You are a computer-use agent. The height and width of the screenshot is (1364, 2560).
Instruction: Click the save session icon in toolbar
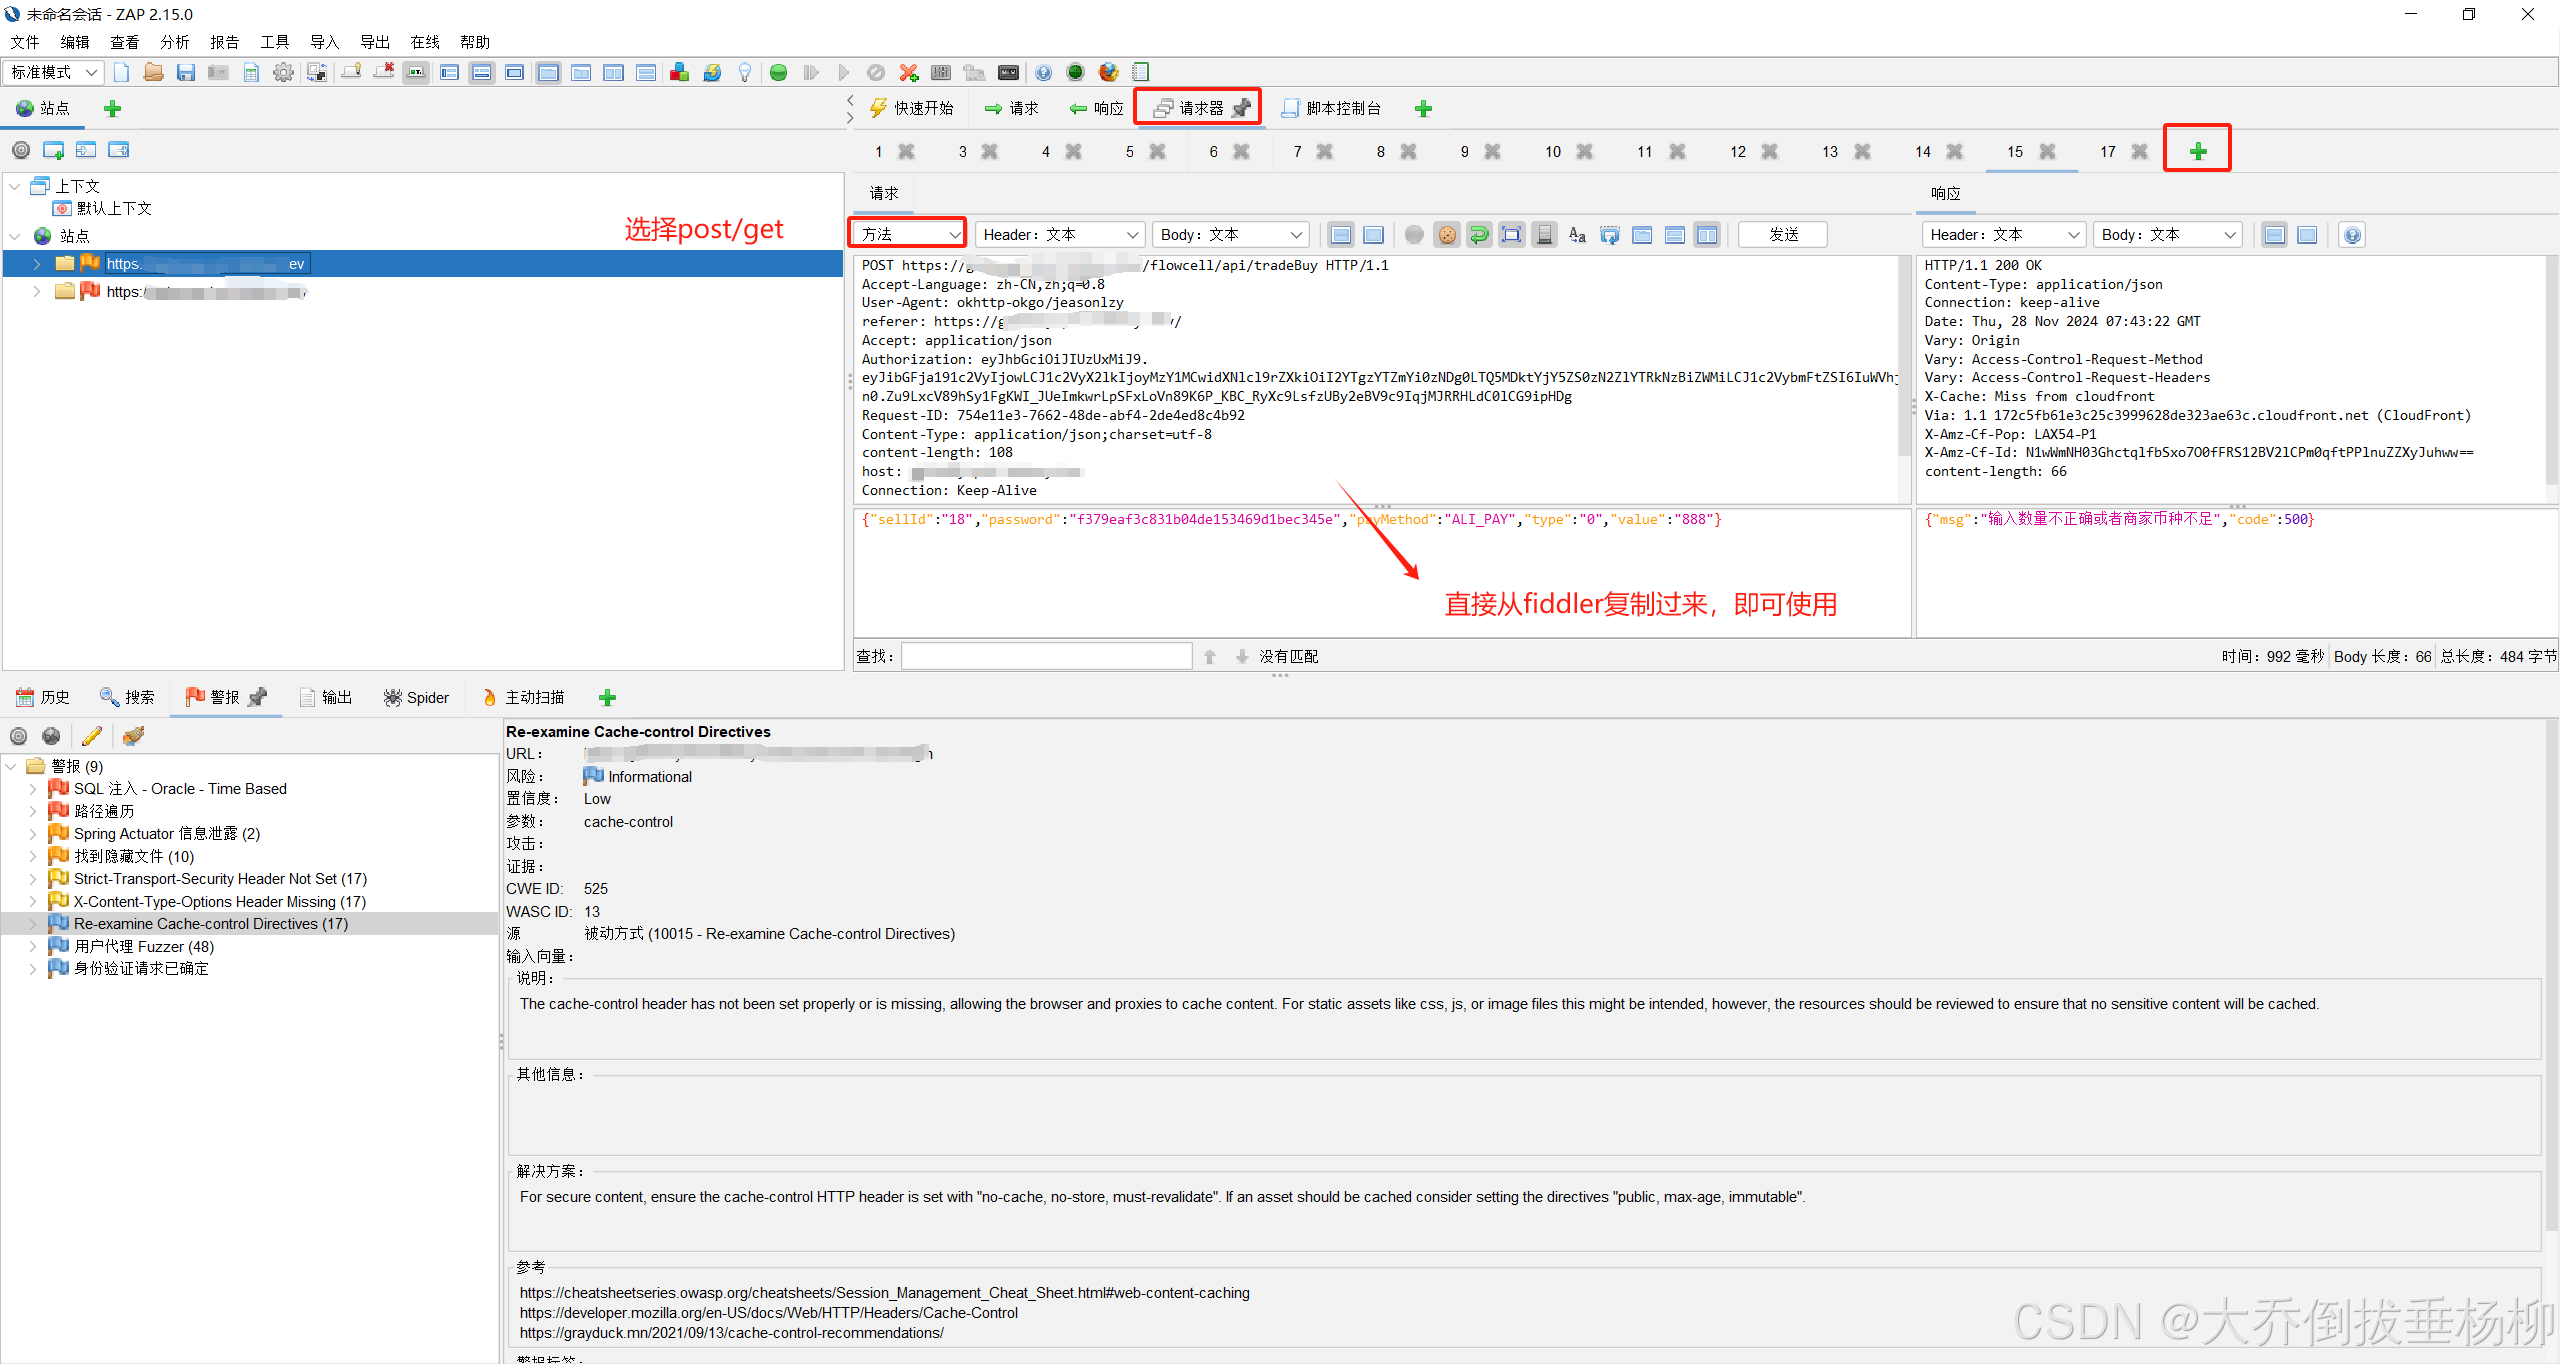(x=185, y=72)
